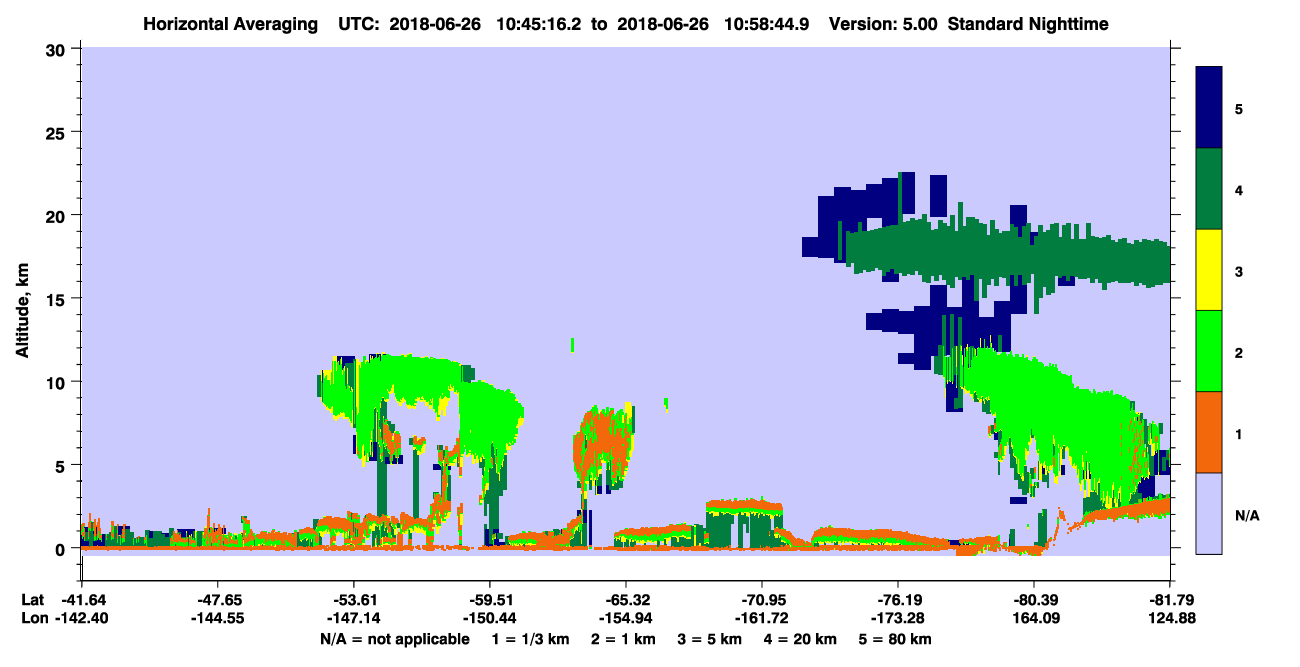This screenshot has height=667, width=1300.
Task: Click longitude value -150.44
Action: (489, 619)
